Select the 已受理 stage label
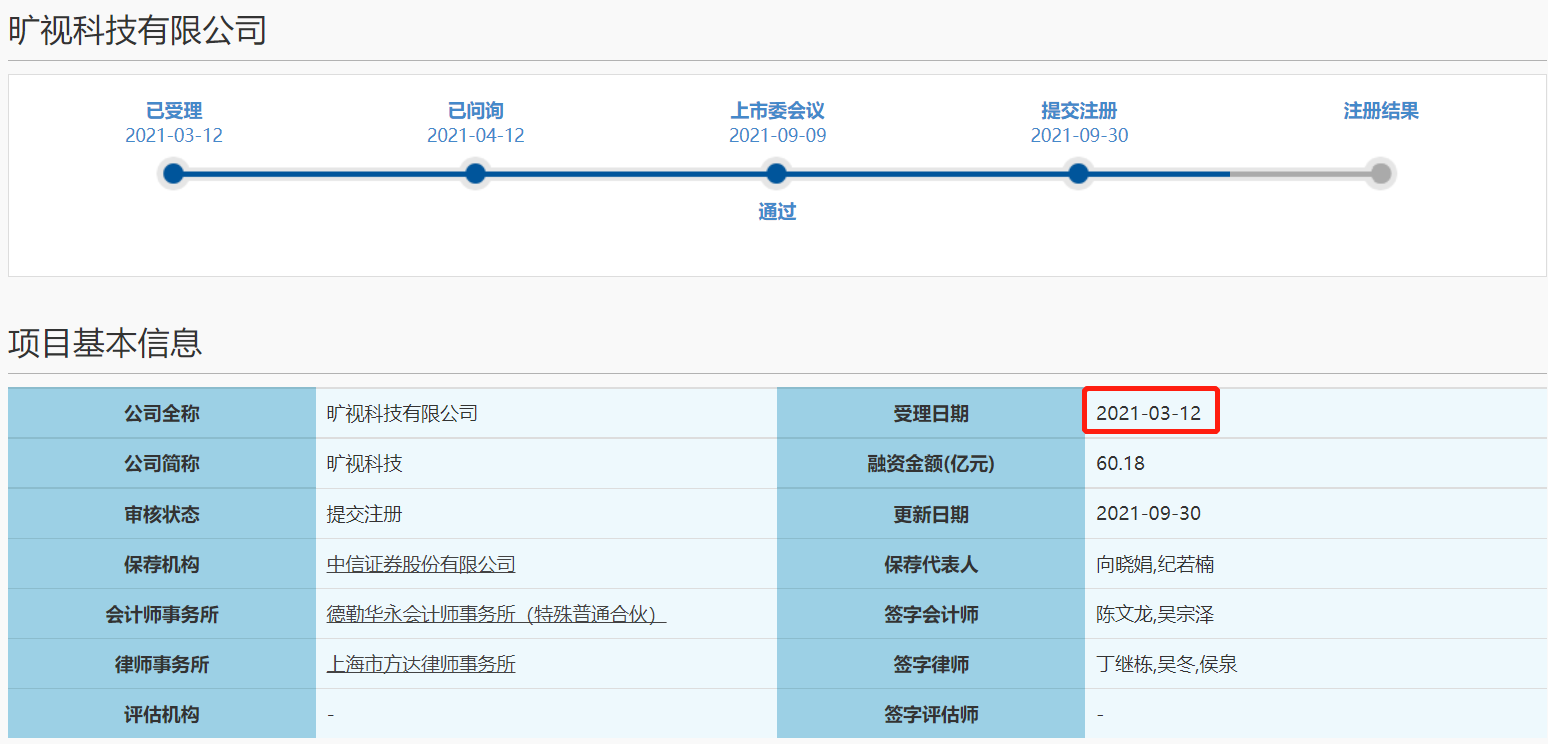Viewport: 1548px width, 744px height. tap(174, 111)
